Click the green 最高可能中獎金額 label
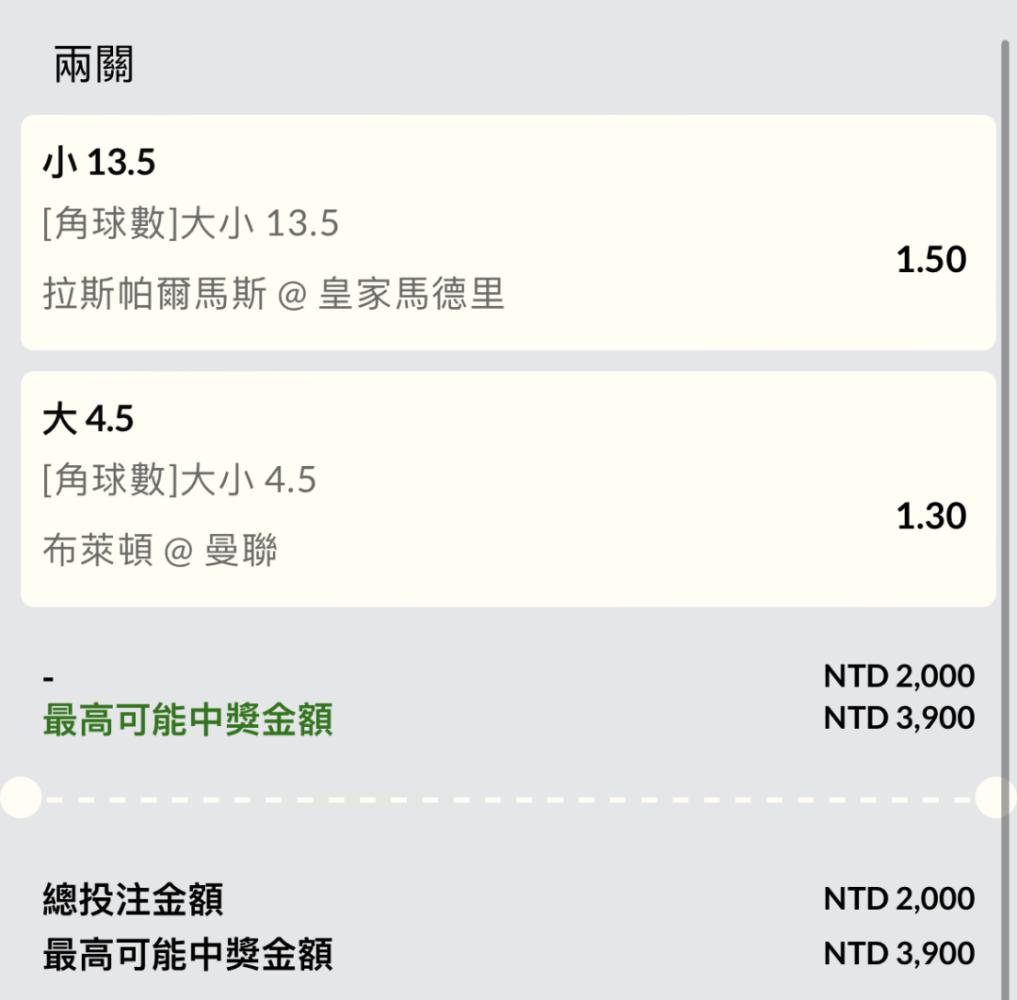Image resolution: width=1017 pixels, height=1000 pixels. pyautogui.click(x=188, y=719)
